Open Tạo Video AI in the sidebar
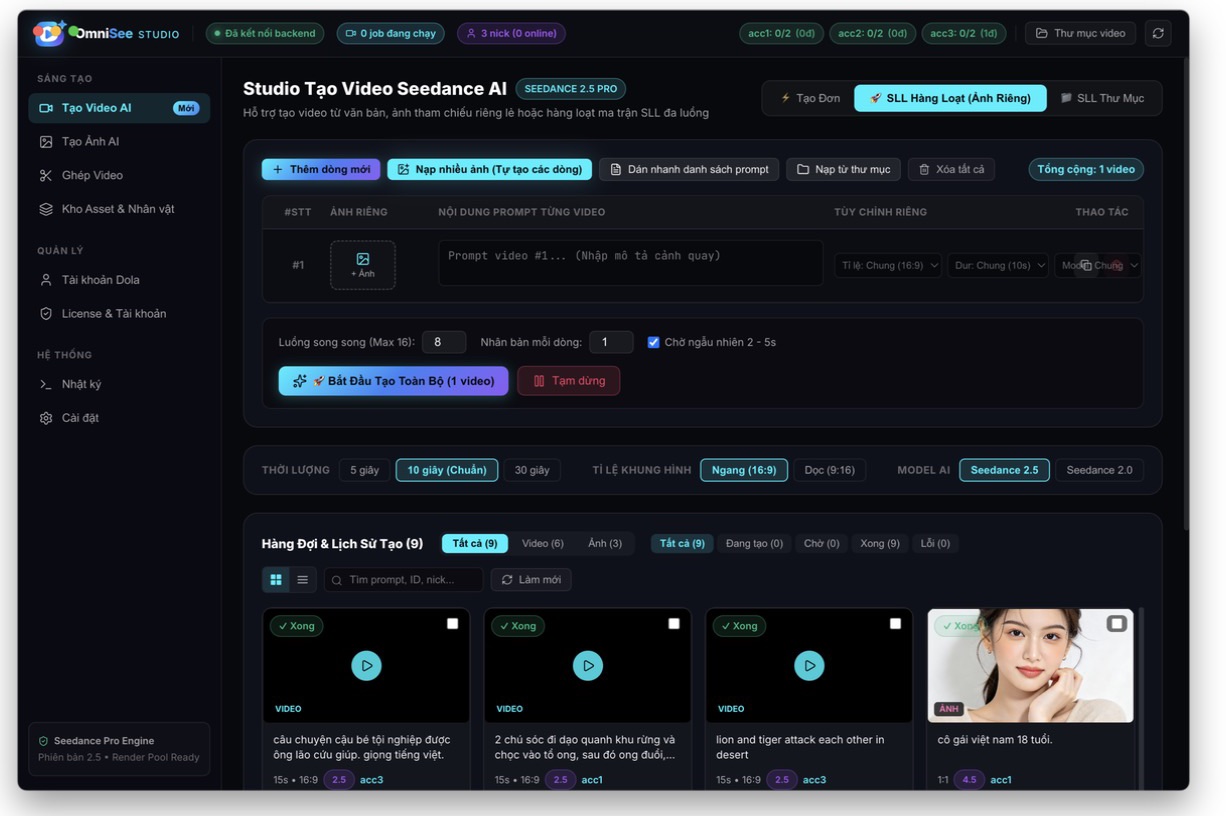Image resolution: width=1226 pixels, height=816 pixels. click(x=119, y=108)
